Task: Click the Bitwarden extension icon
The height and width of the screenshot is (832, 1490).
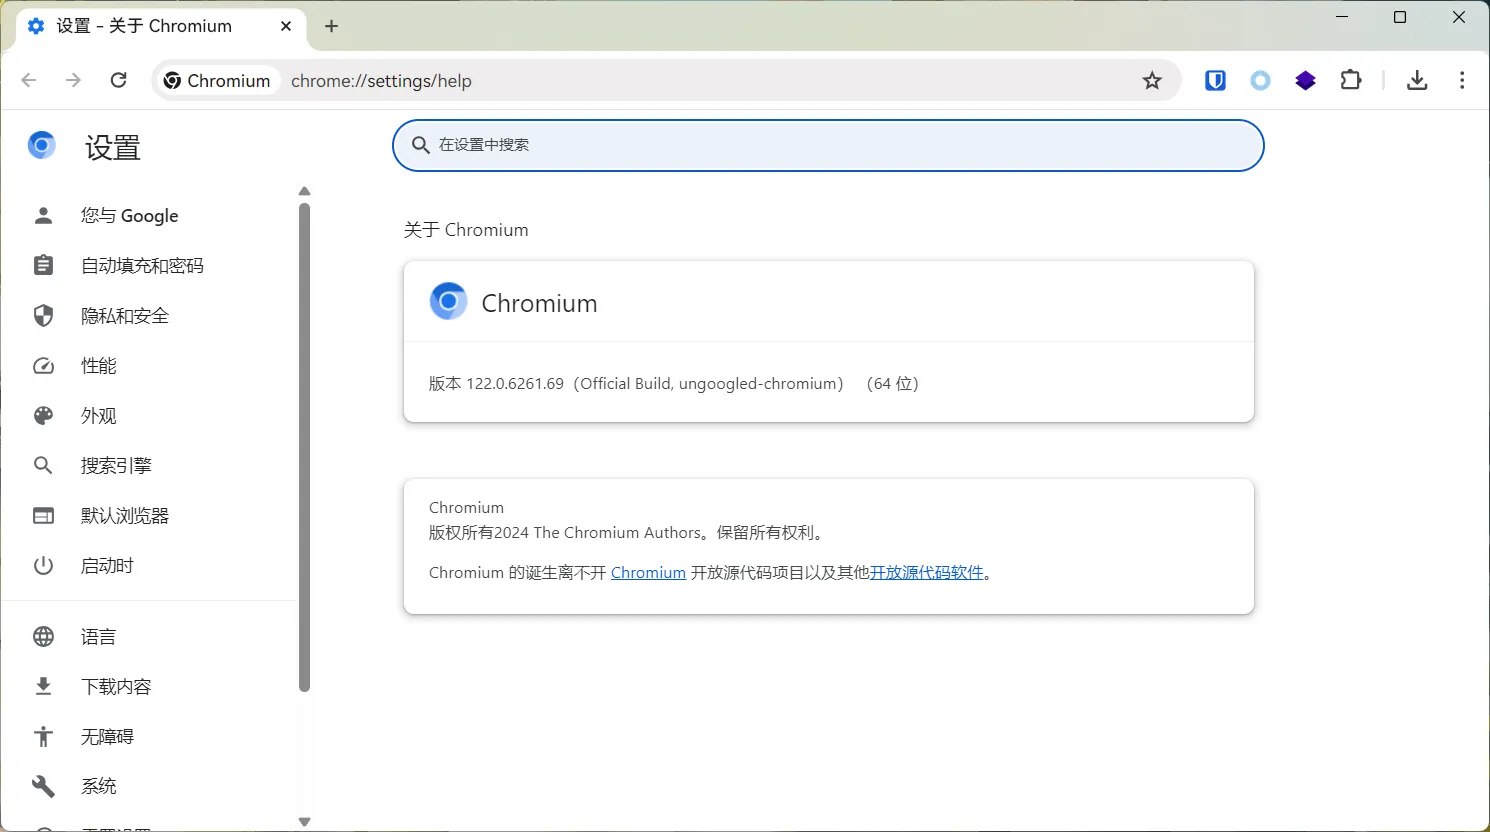Action: click(1215, 81)
